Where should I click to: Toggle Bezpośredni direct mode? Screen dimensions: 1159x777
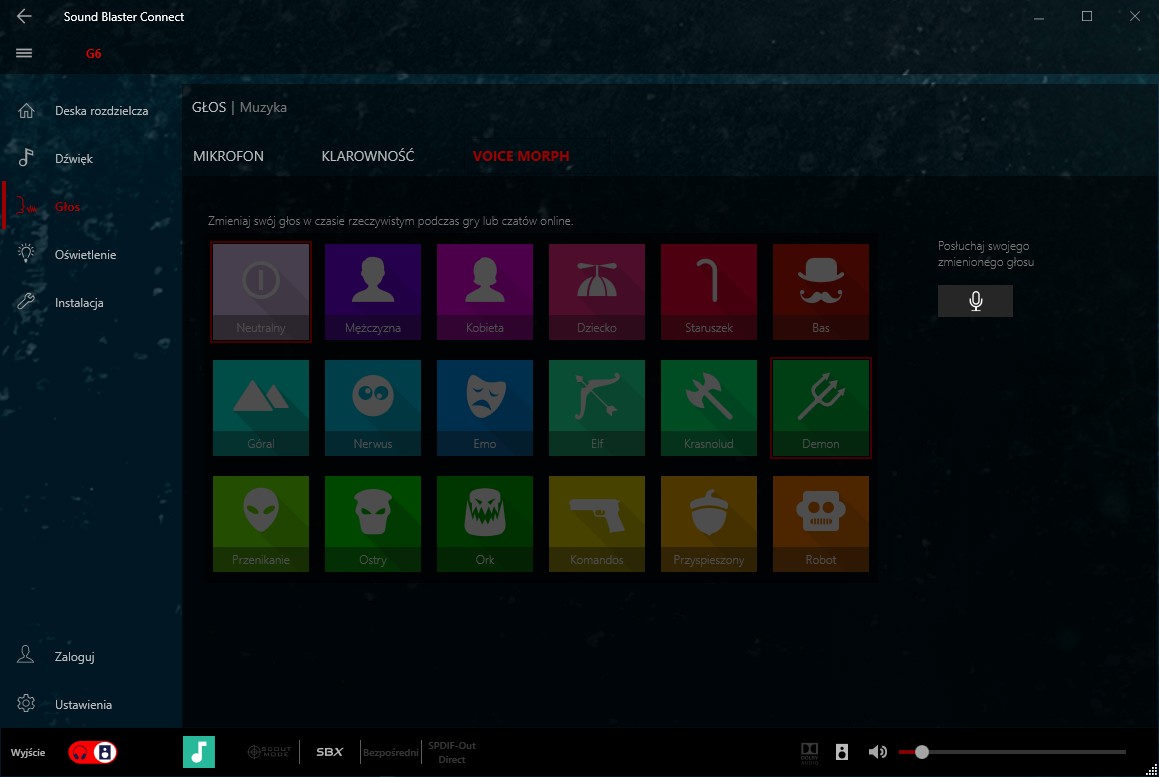(x=390, y=753)
